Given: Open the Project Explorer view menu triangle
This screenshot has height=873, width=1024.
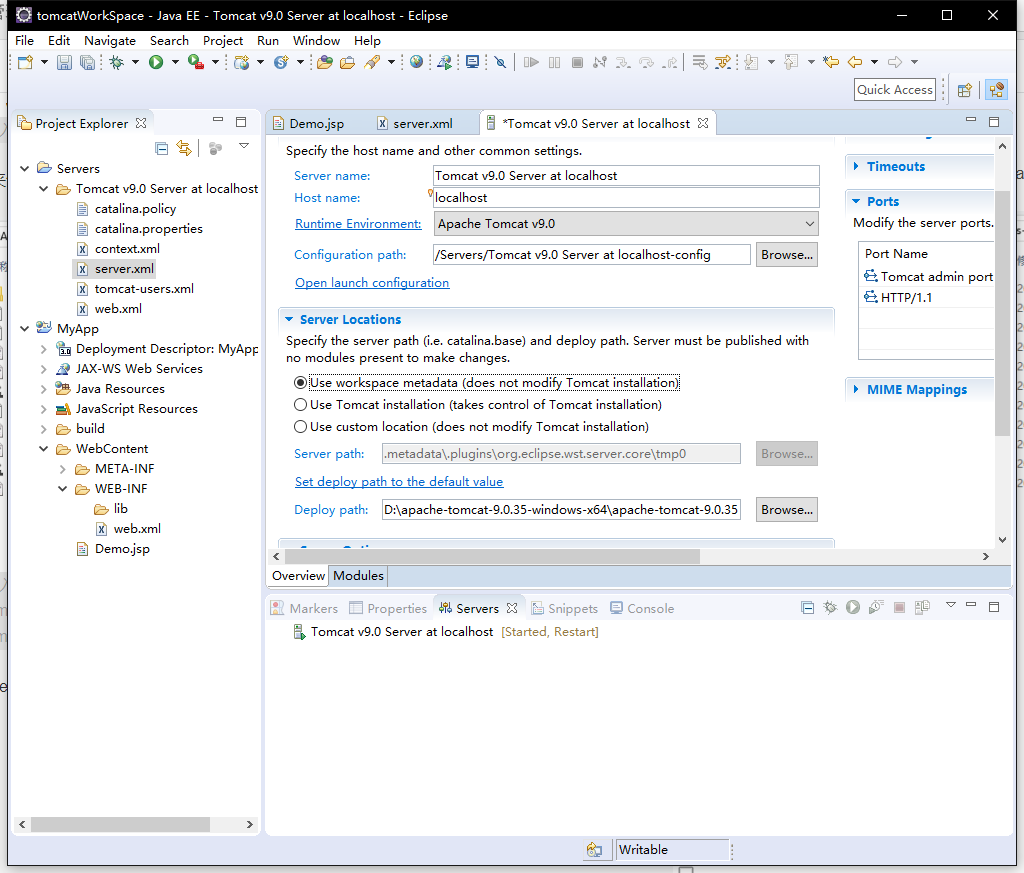Looking at the screenshot, I should tap(244, 146).
